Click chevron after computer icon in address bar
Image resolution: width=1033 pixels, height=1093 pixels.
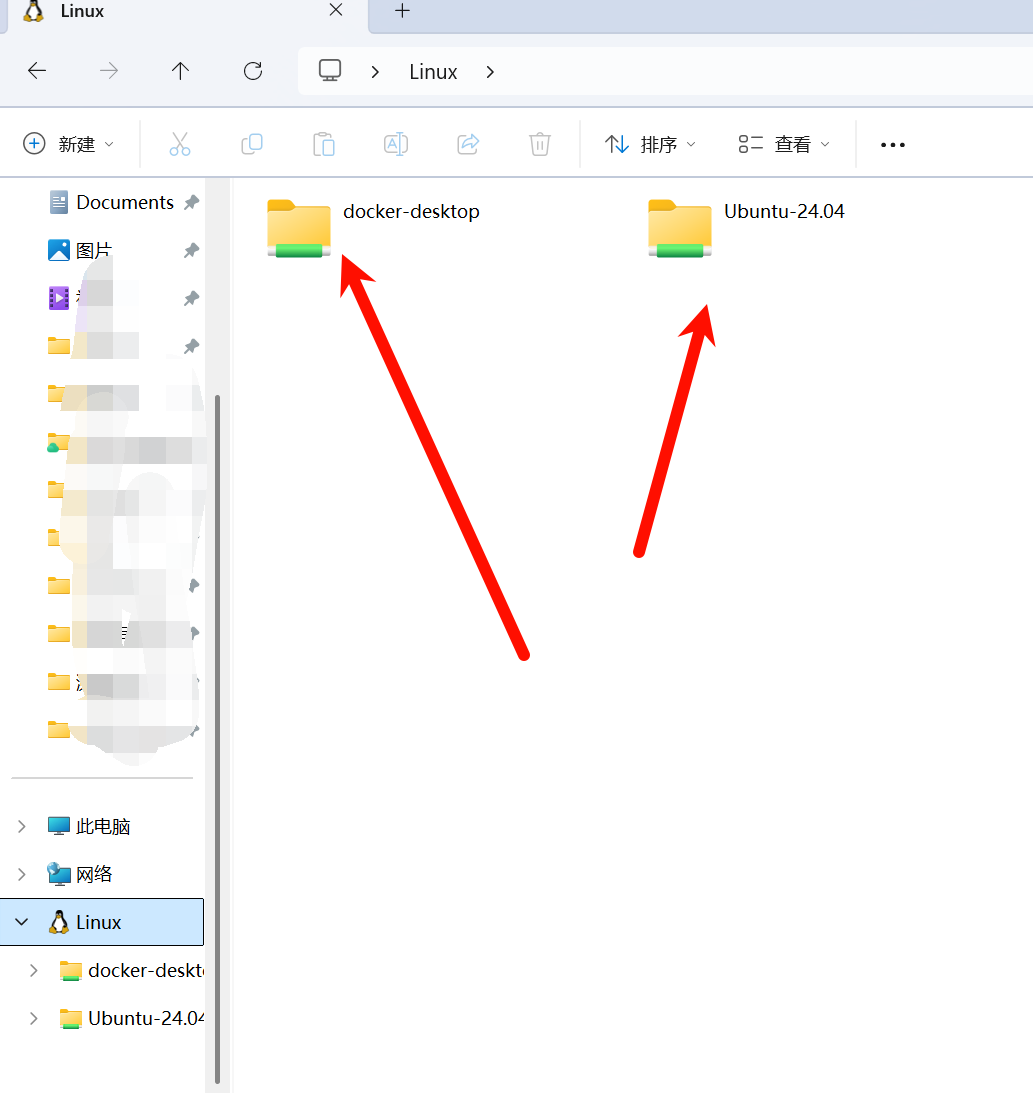375,72
